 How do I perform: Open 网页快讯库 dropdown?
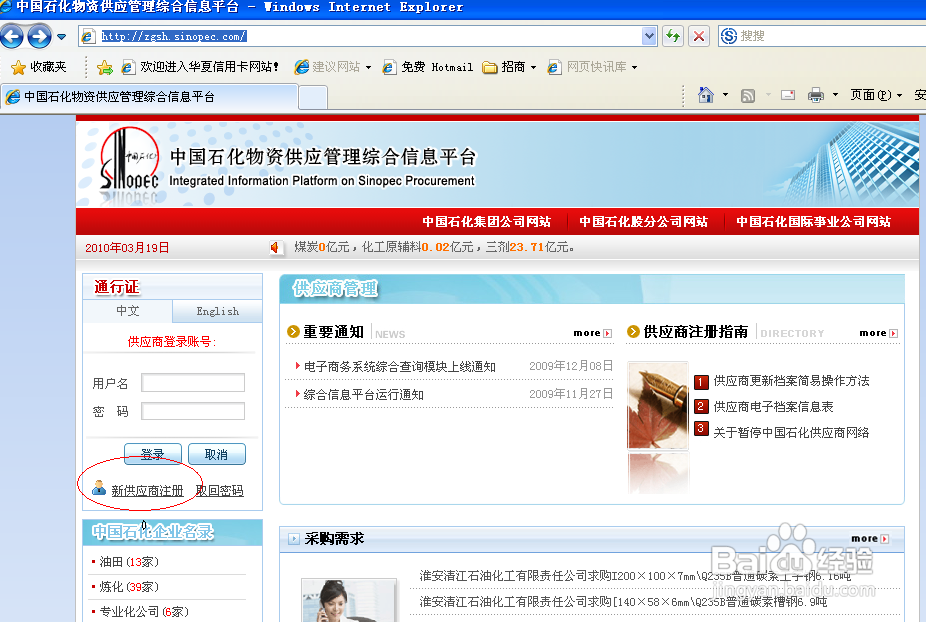[592, 67]
